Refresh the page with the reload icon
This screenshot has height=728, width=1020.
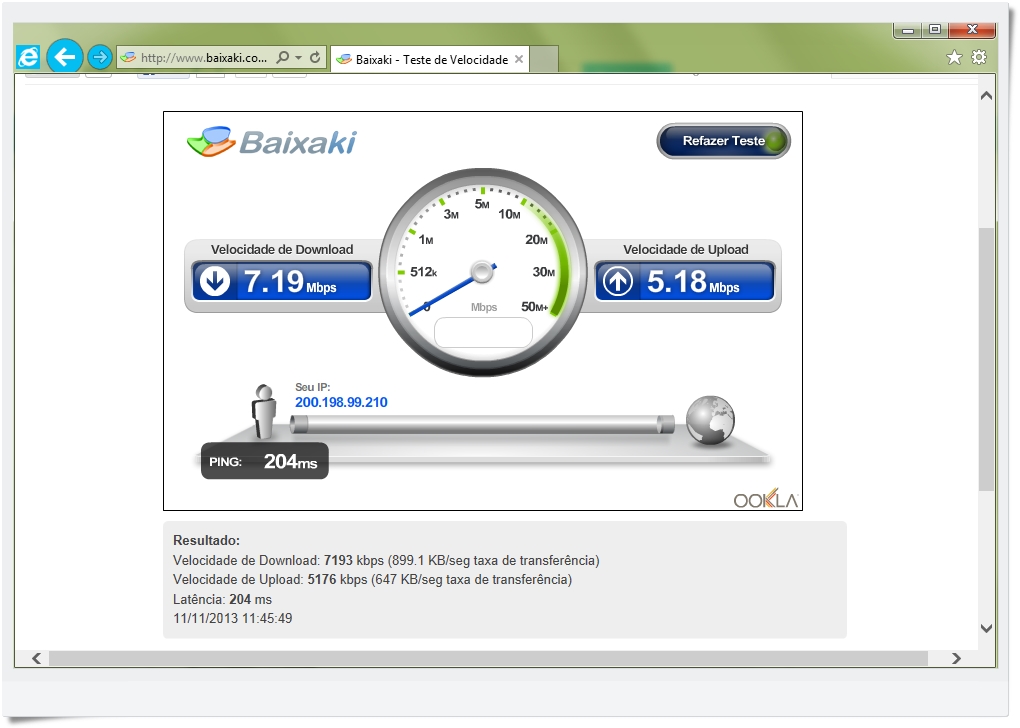click(315, 57)
